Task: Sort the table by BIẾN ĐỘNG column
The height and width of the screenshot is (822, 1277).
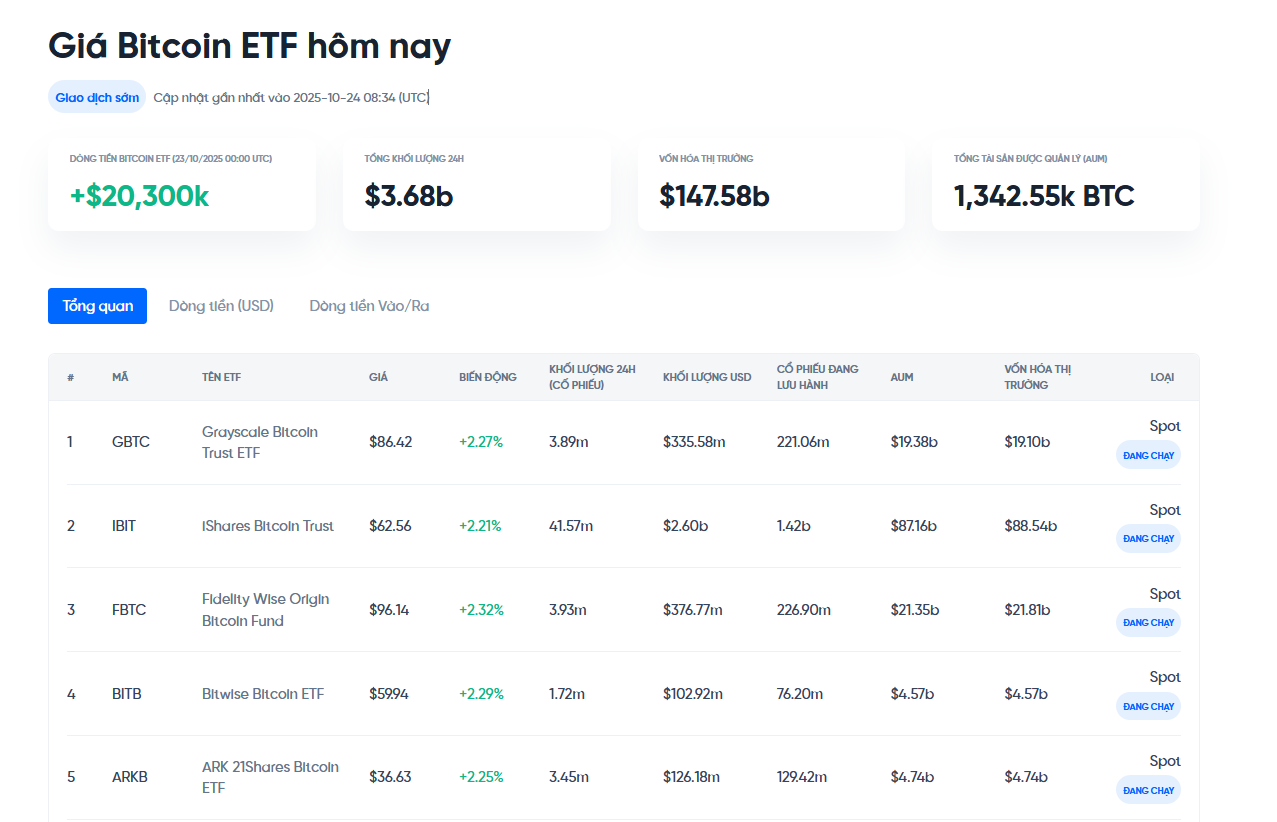Action: [x=486, y=377]
